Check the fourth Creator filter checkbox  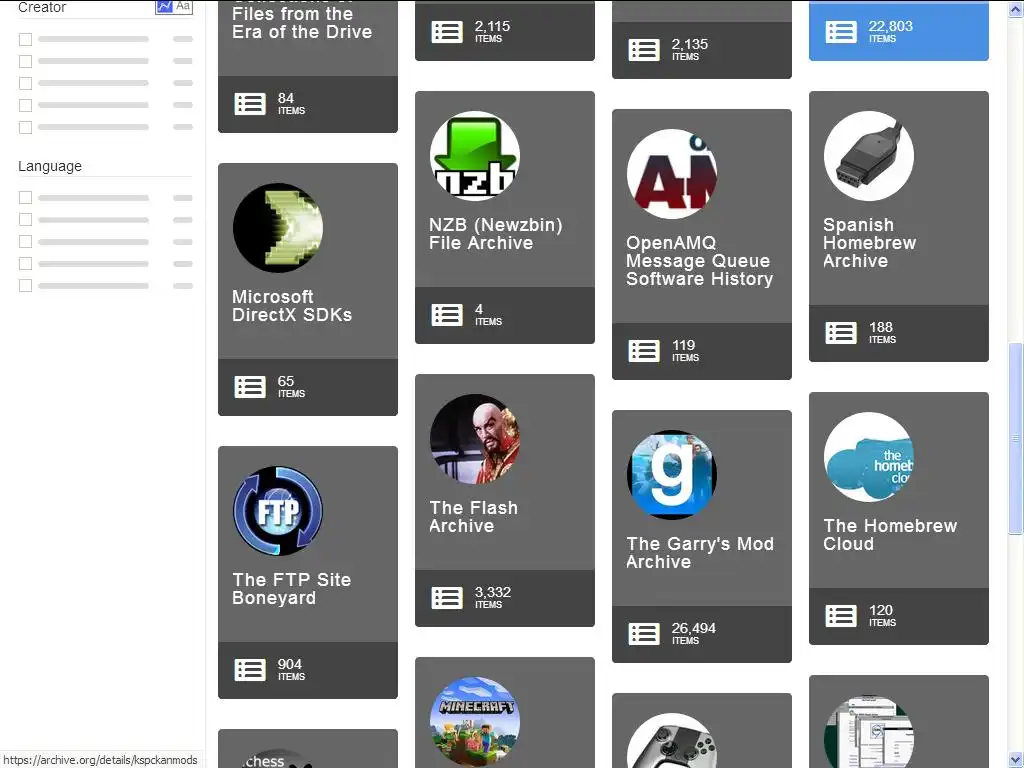(25, 105)
